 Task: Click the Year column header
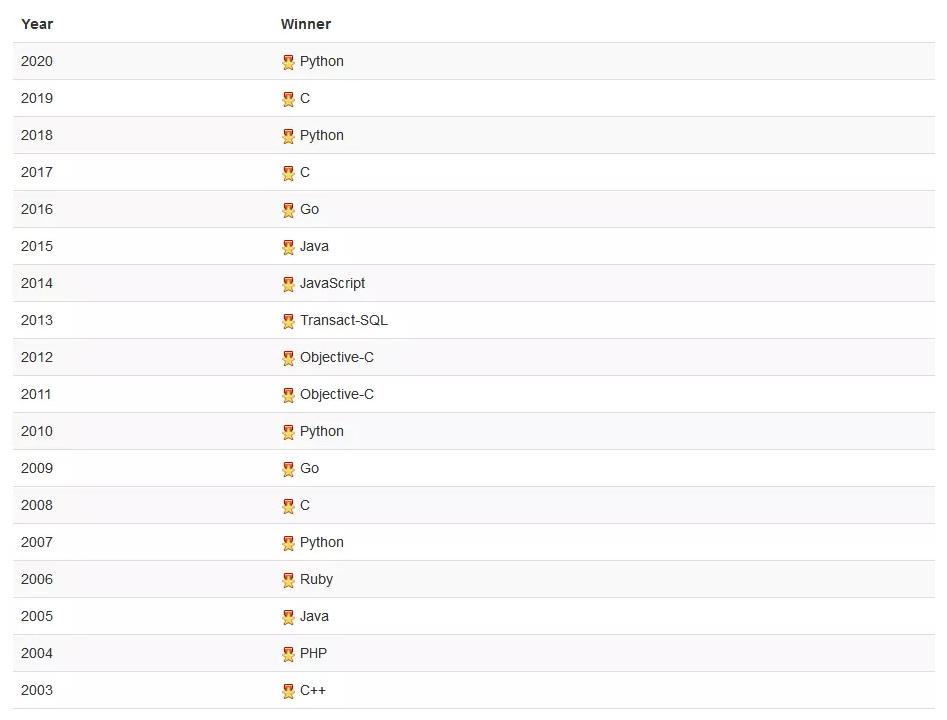(37, 24)
